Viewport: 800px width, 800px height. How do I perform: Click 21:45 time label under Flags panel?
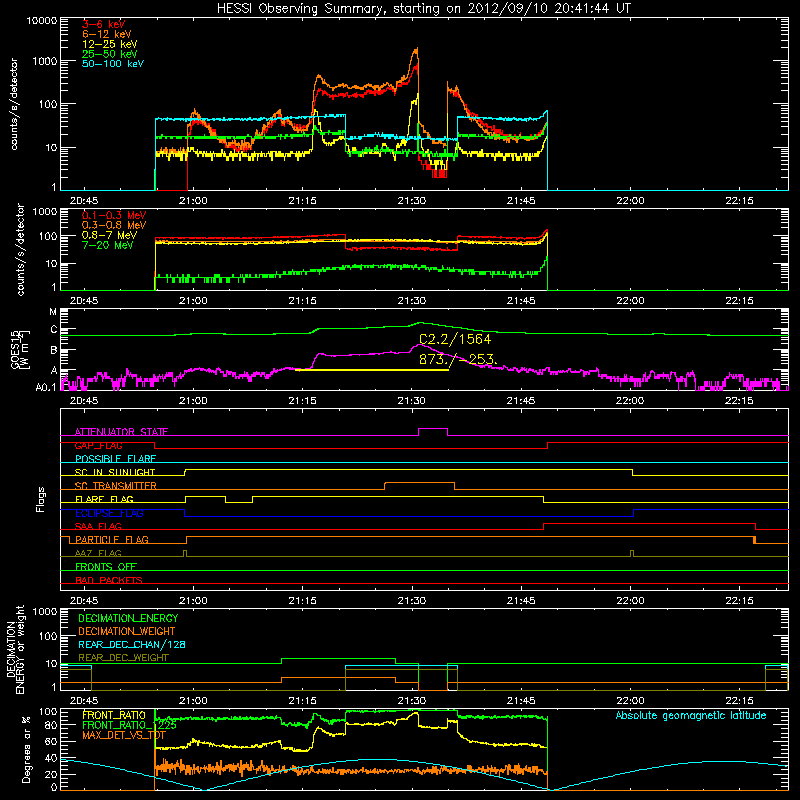click(520, 601)
